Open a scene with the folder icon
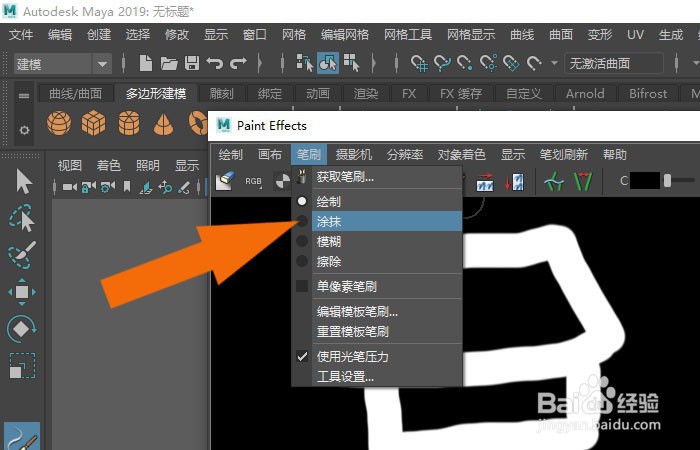700x450 pixels. click(169, 63)
